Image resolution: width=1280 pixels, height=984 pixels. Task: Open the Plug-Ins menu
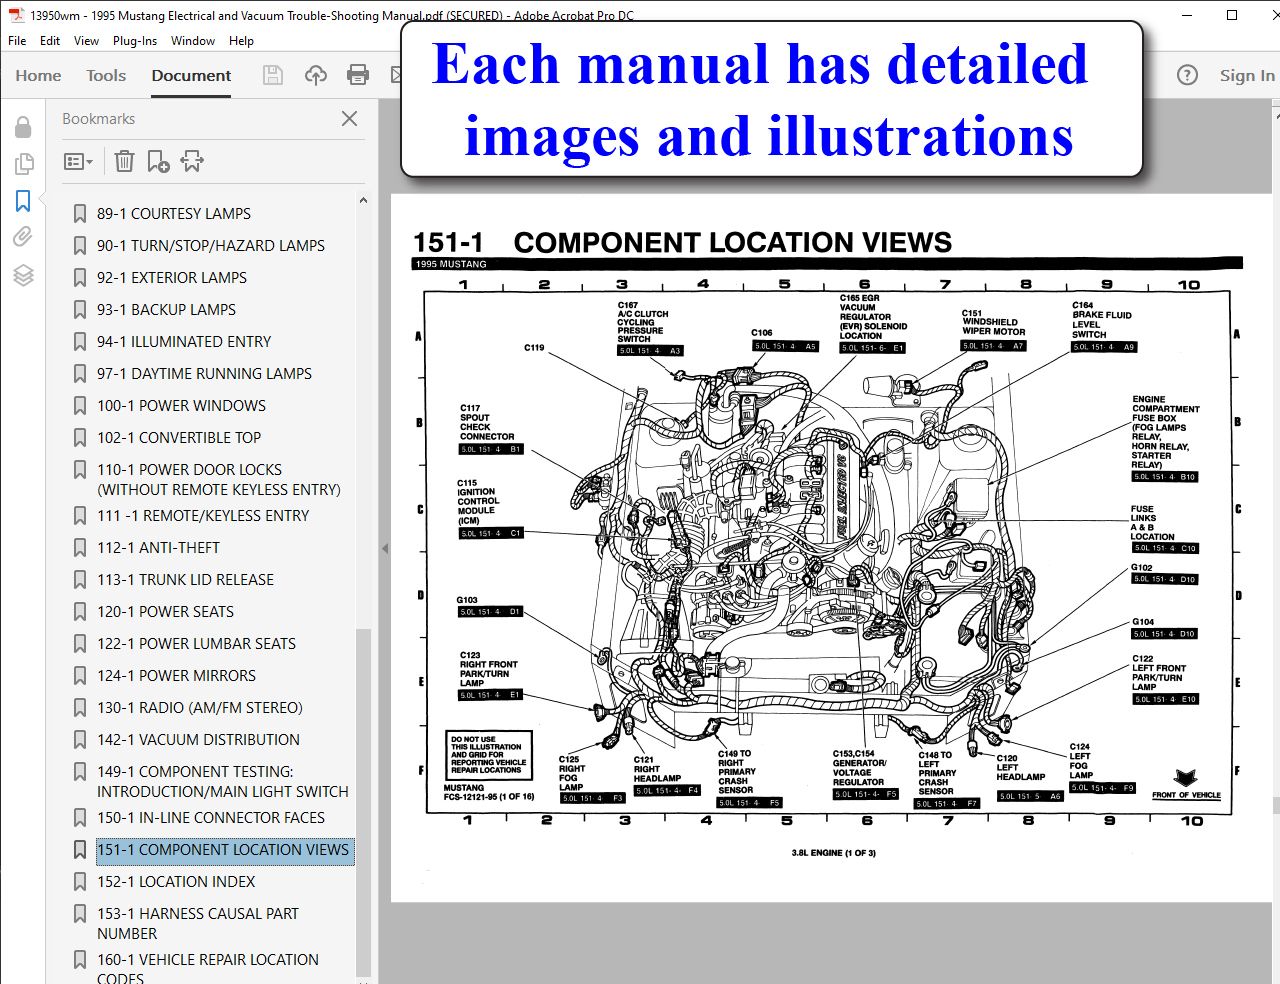(x=134, y=41)
